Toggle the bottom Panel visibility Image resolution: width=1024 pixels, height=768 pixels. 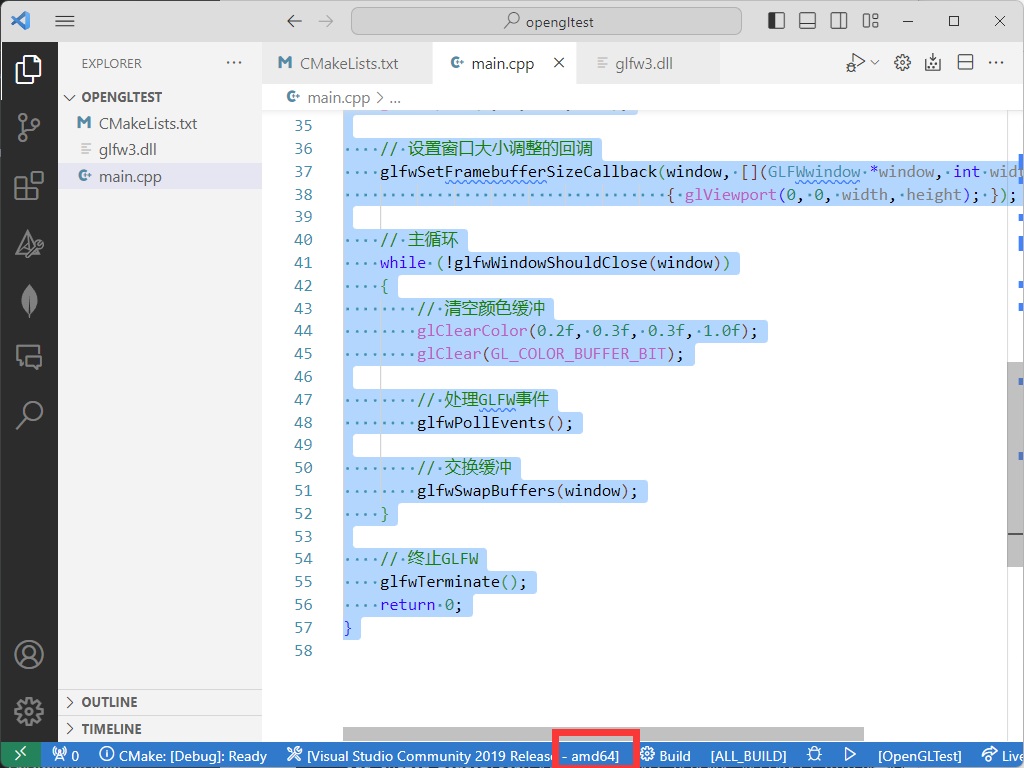click(808, 21)
